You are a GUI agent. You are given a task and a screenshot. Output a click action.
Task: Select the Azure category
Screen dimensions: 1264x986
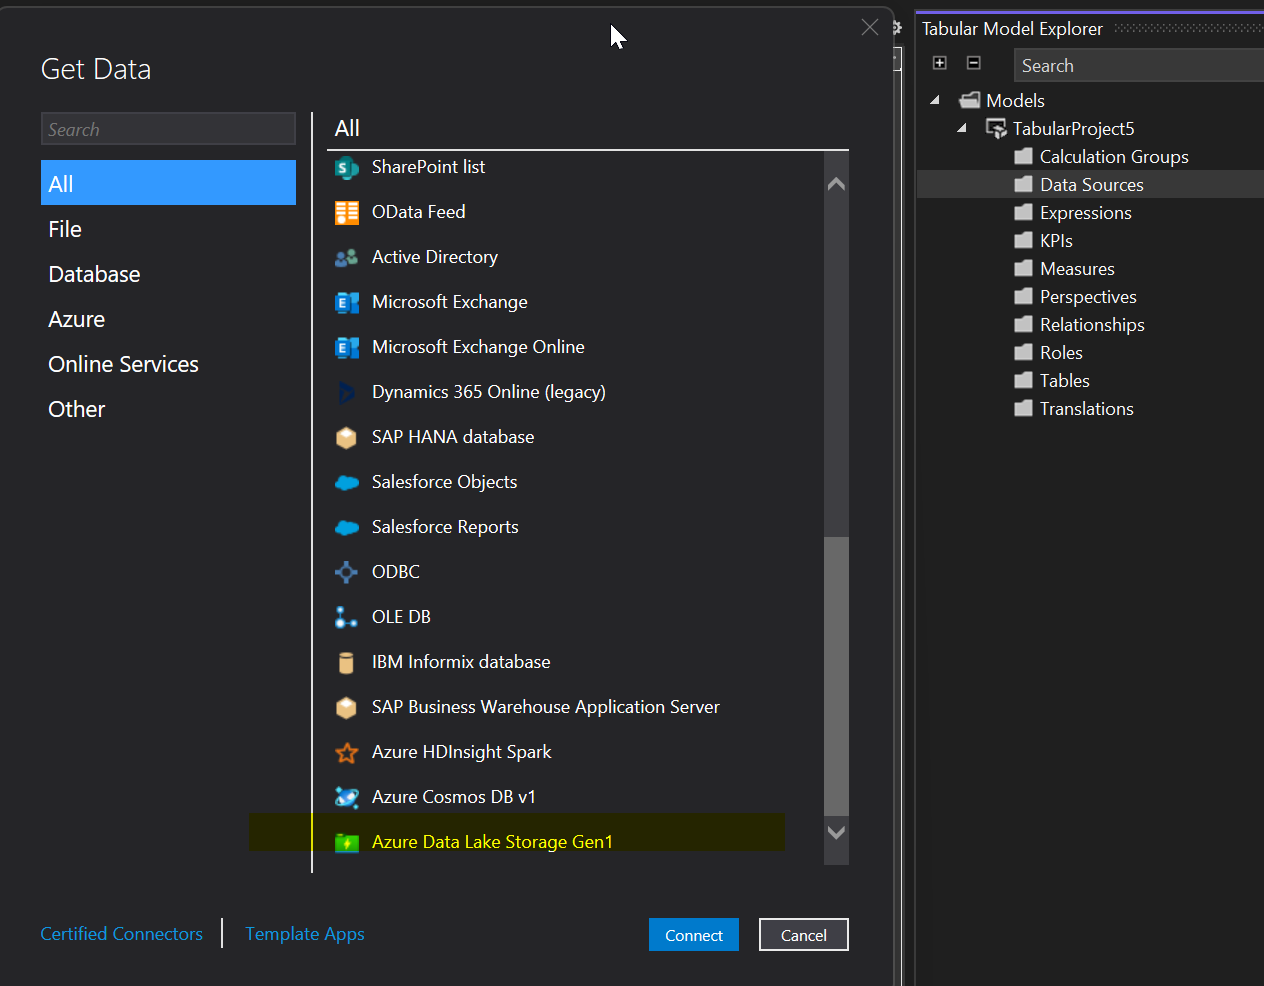pos(168,319)
